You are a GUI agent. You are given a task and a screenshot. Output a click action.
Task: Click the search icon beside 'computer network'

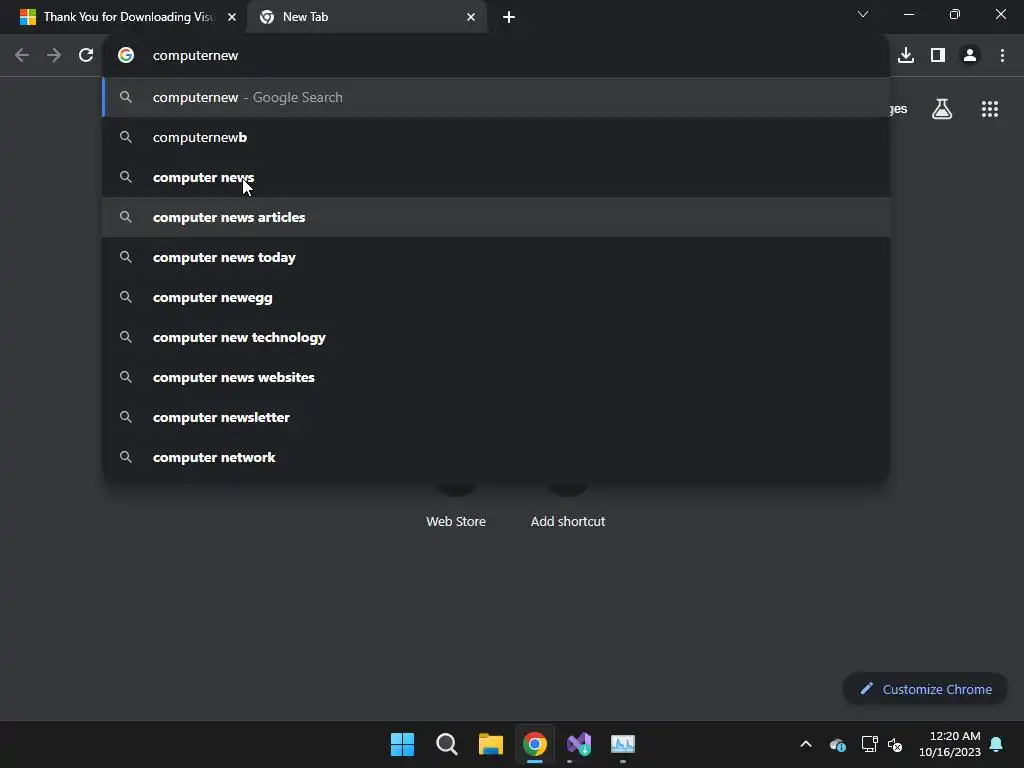pos(126,457)
